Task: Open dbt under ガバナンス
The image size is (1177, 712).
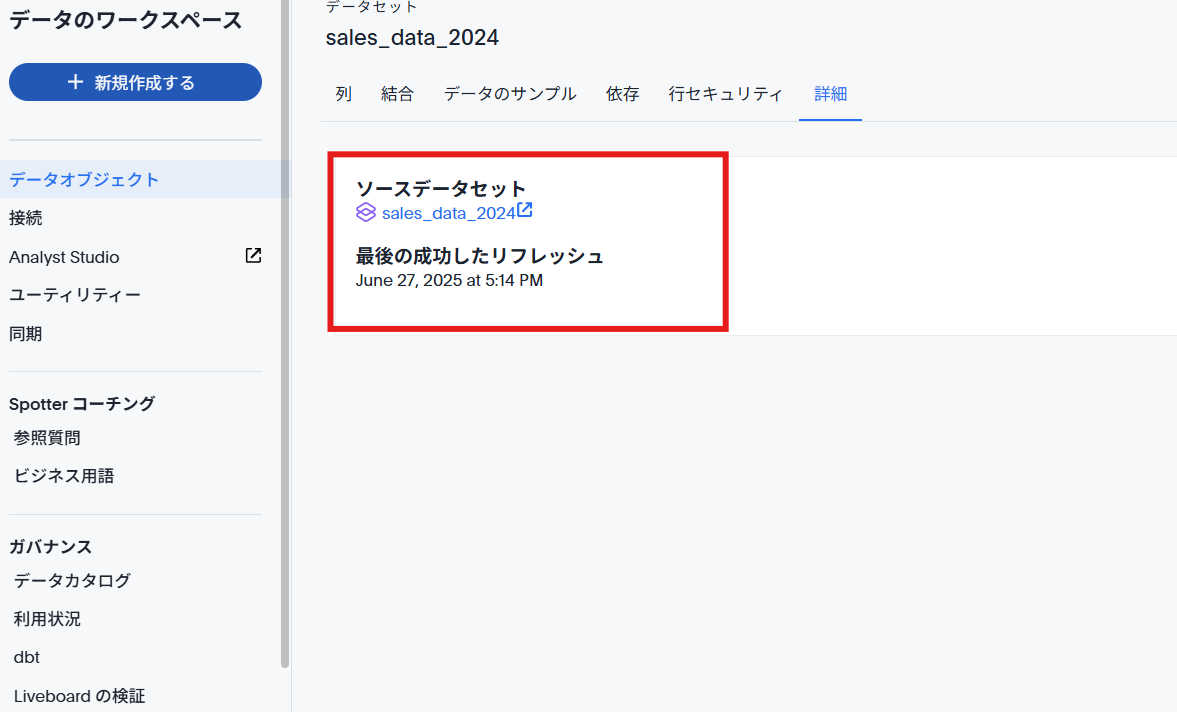Action: [26, 657]
